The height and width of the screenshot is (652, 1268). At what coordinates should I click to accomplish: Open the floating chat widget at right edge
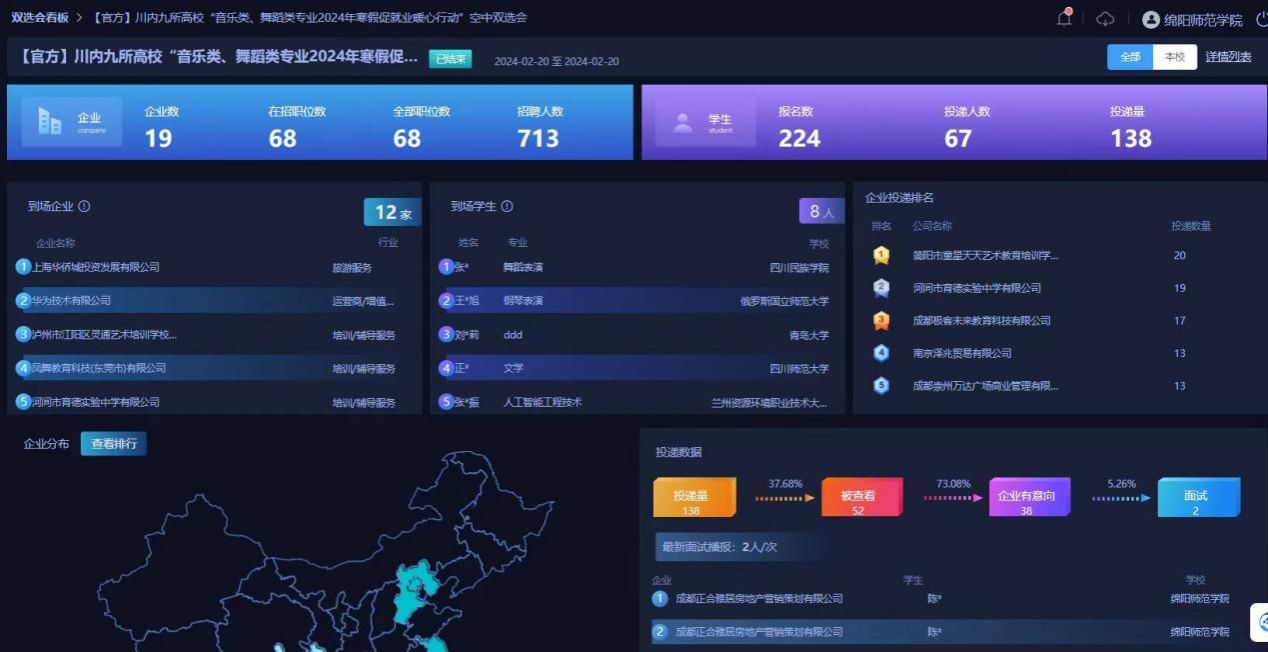[x=1259, y=622]
